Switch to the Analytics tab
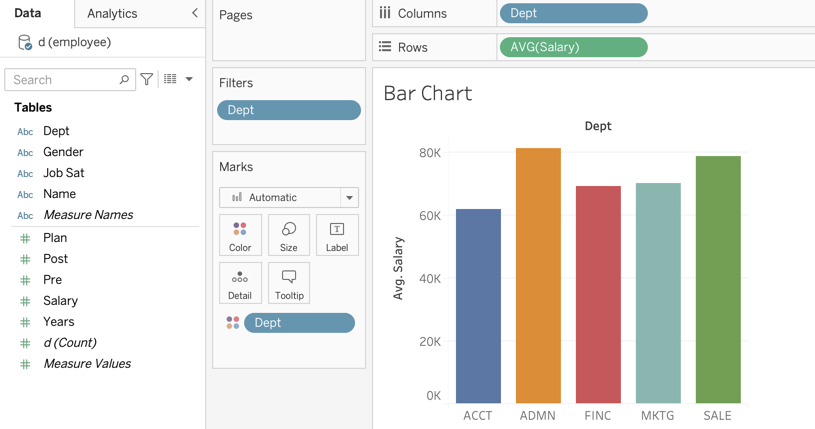 [112, 13]
